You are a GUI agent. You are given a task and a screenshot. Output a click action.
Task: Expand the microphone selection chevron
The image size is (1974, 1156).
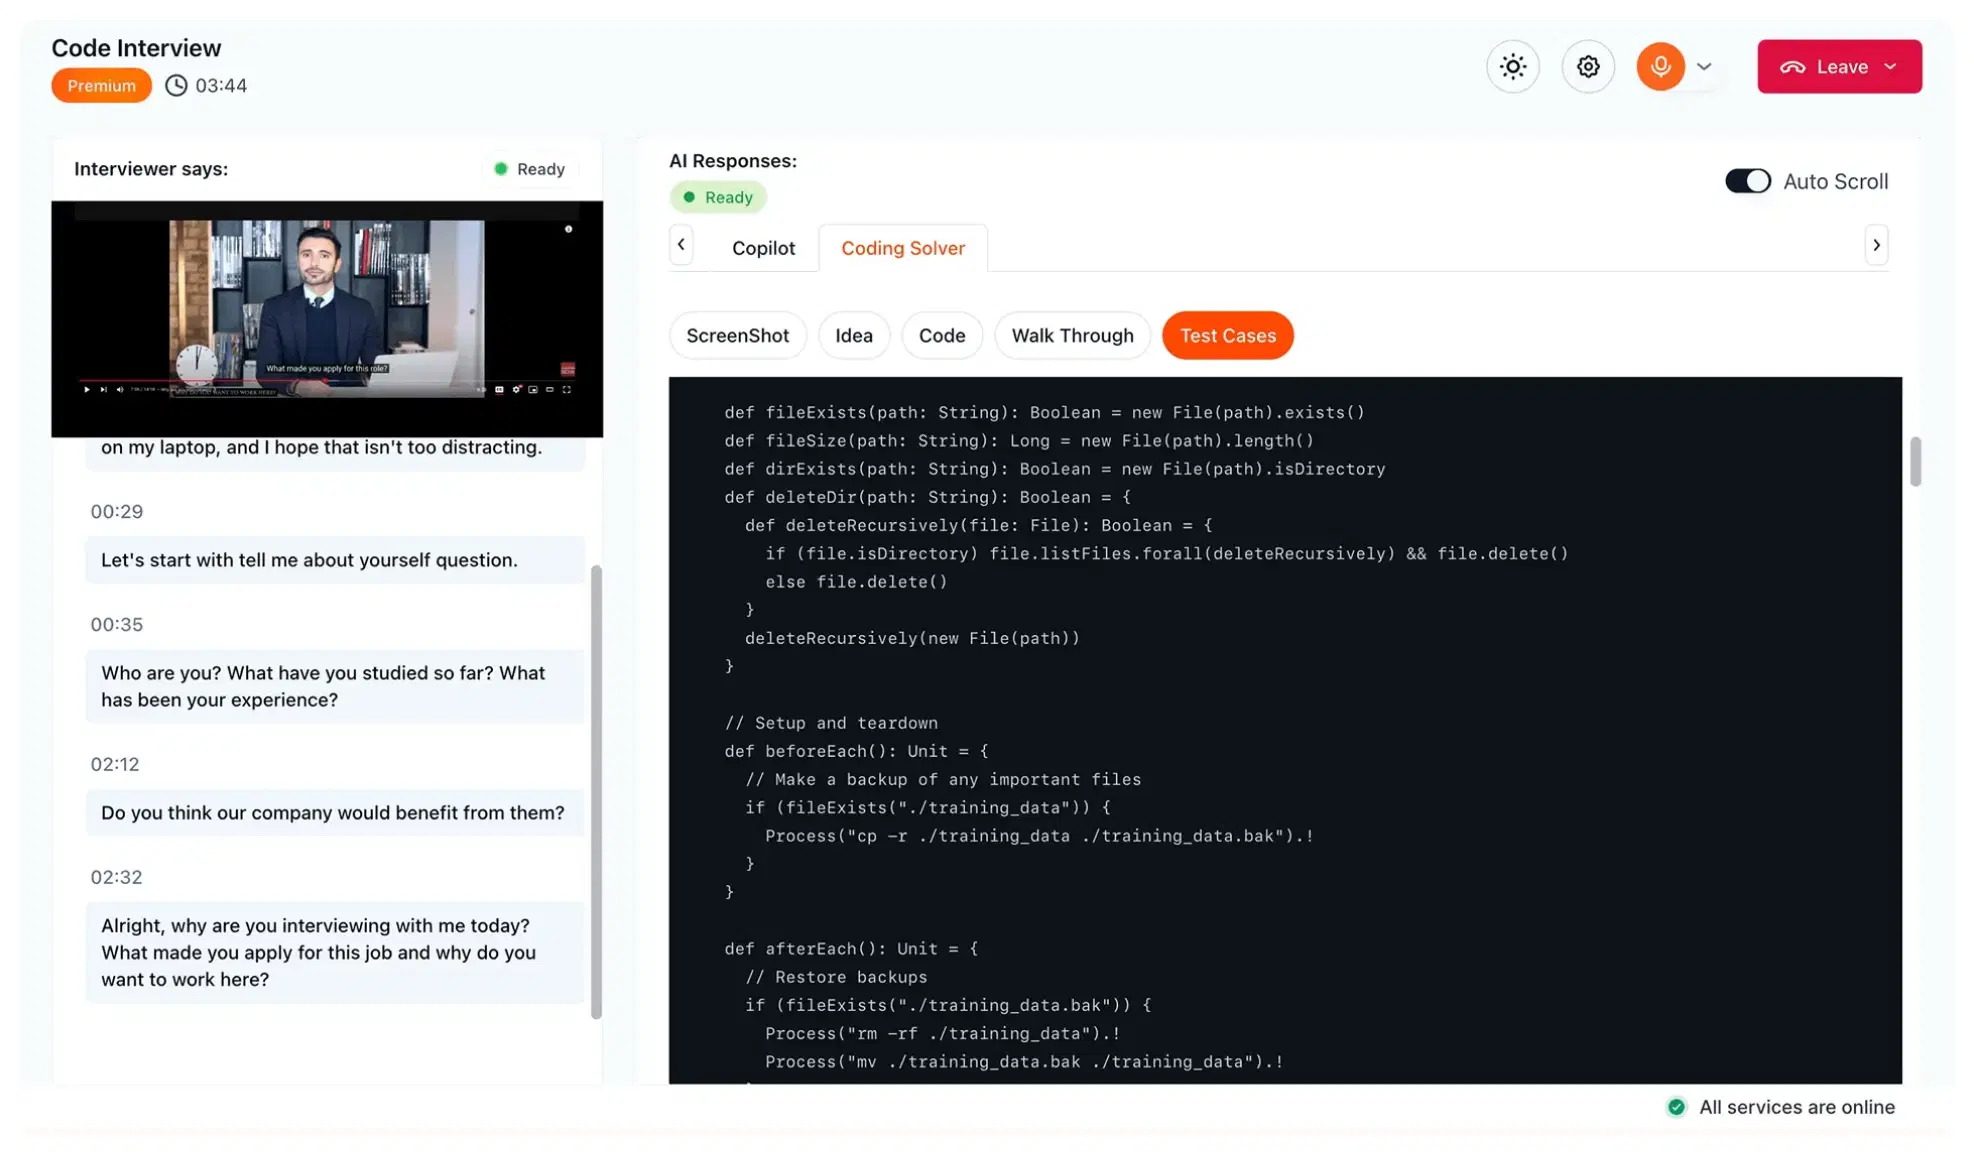point(1704,66)
